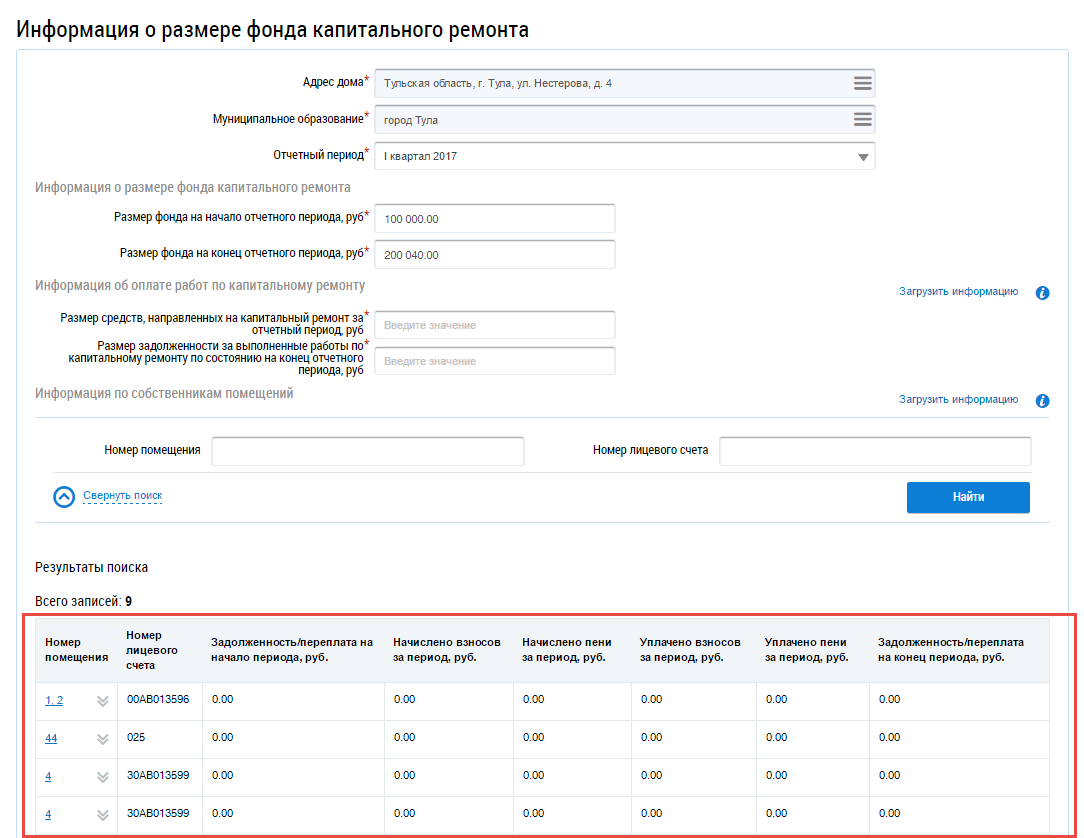Click Загрузить информацию link for capital repair payment
This screenshot has width=1084, height=838.
click(x=958, y=292)
